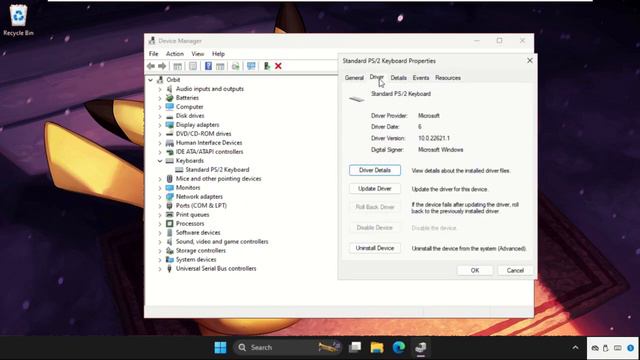Click the Forward arrow in Device Manager toolbar
Screen dimensions: 640x360
pyautogui.click(x=162, y=66)
